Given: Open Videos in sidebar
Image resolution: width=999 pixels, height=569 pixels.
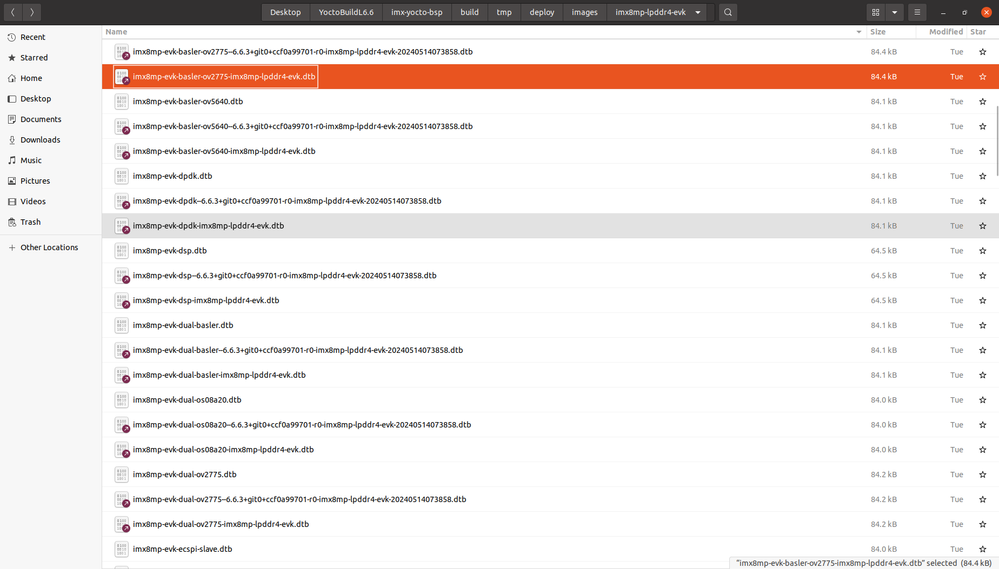Looking at the screenshot, I should pos(51,201).
